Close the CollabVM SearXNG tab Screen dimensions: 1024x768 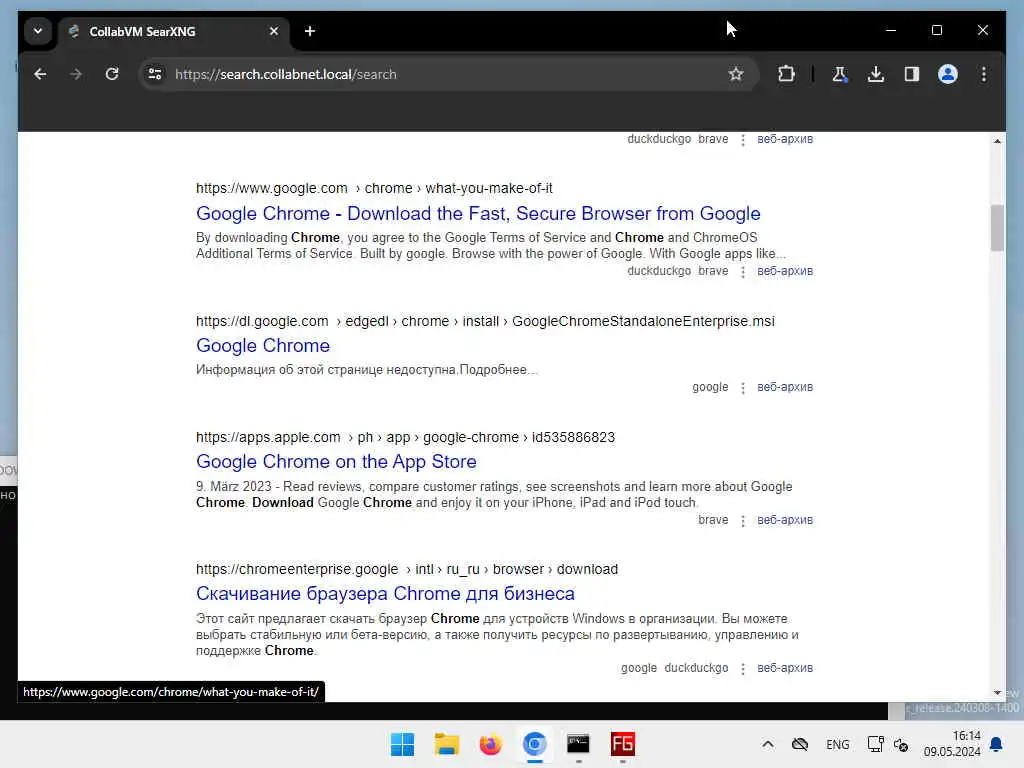coord(274,31)
